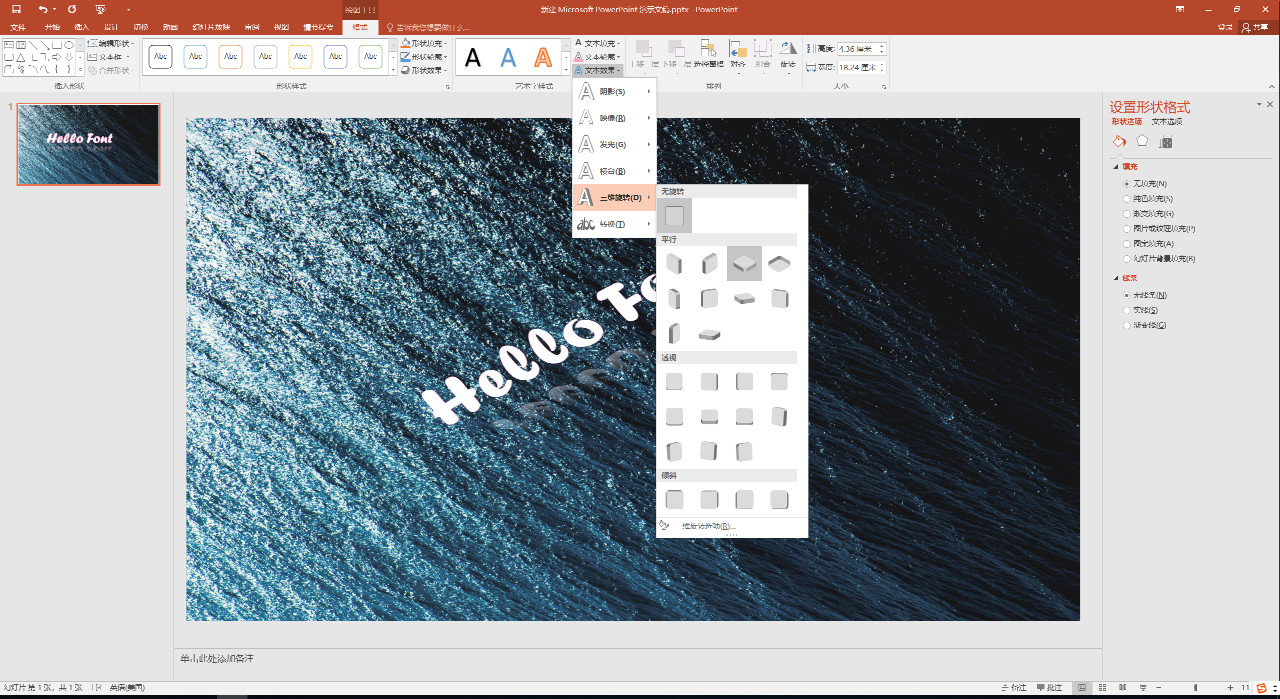1280x699 pixels.
Task: Click the Effects pentagon icon in format pane
Action: 1142,142
